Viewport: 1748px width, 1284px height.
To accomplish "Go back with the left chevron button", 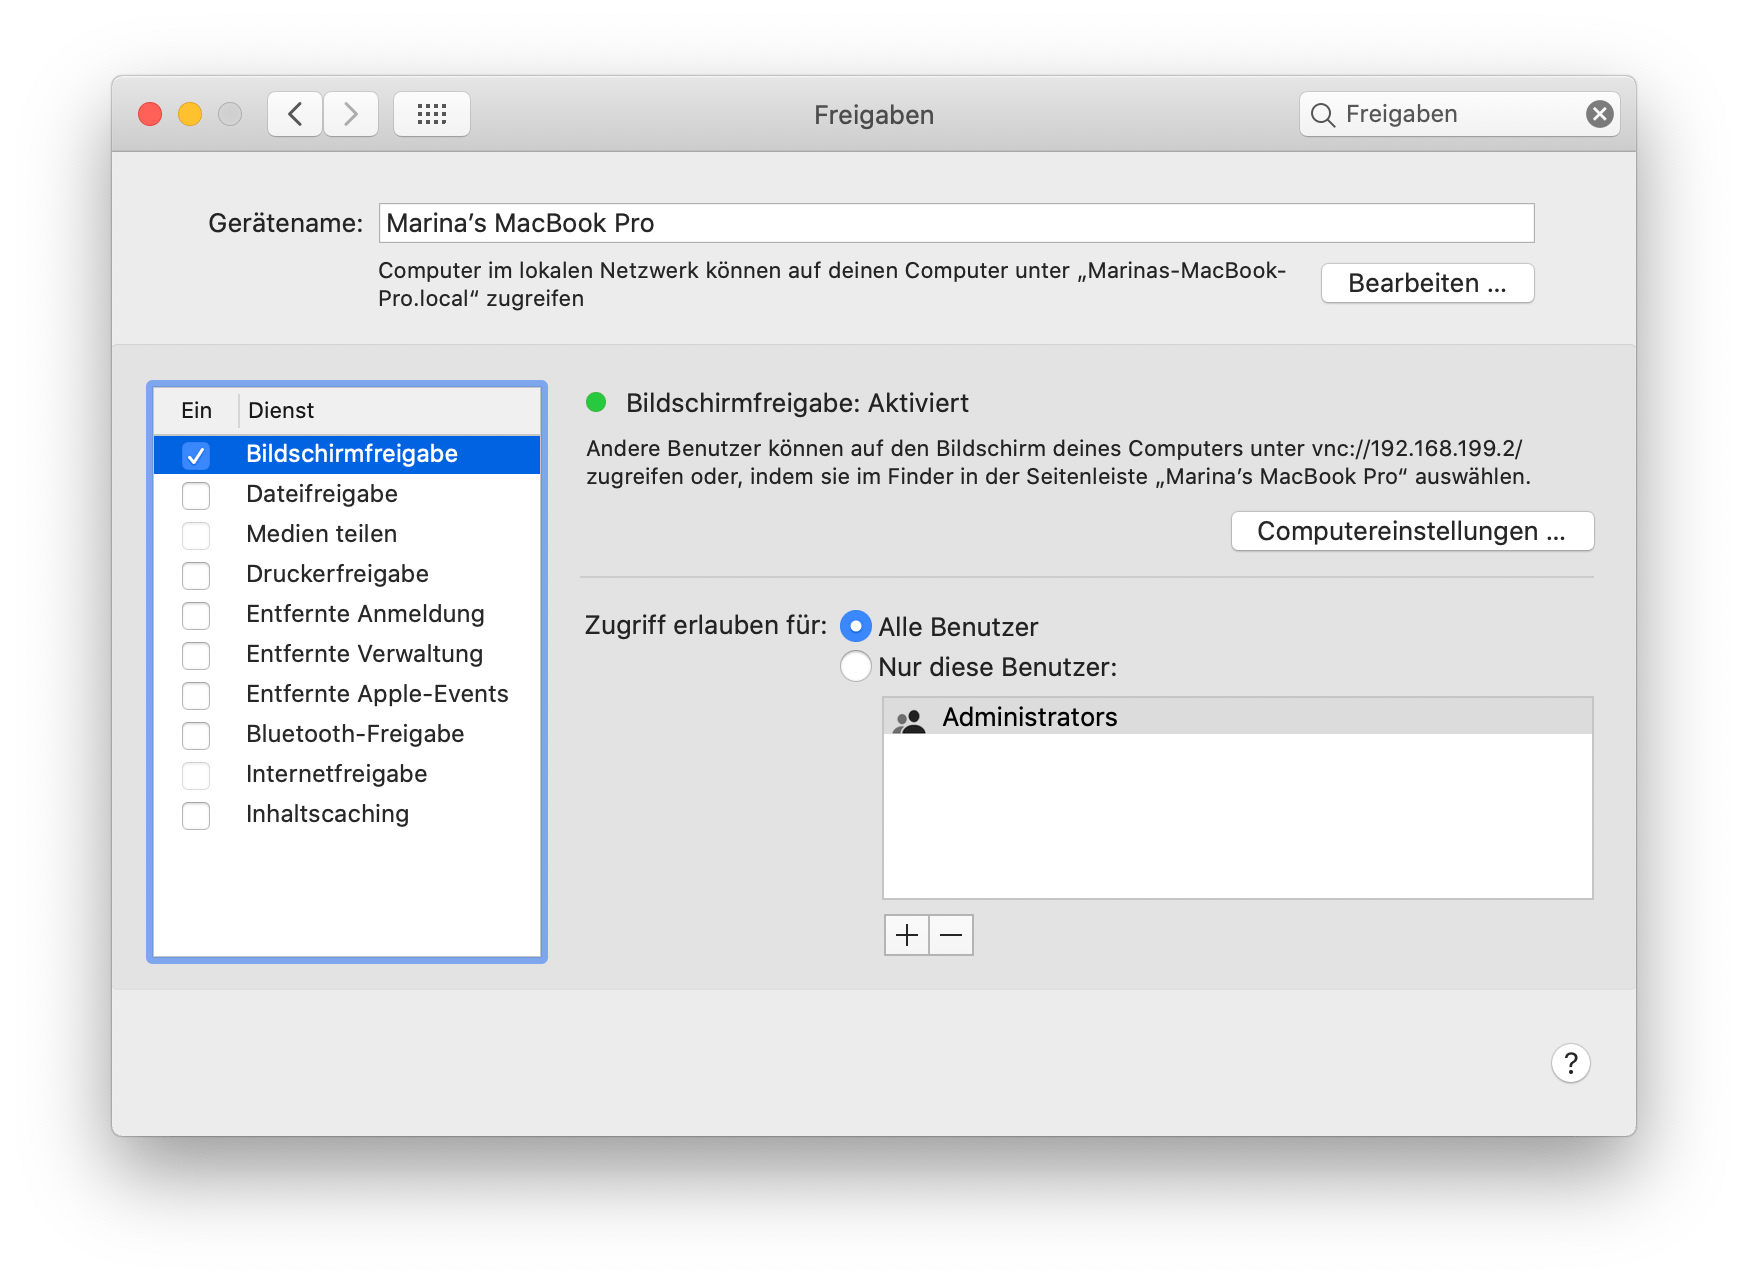I will tap(295, 114).
